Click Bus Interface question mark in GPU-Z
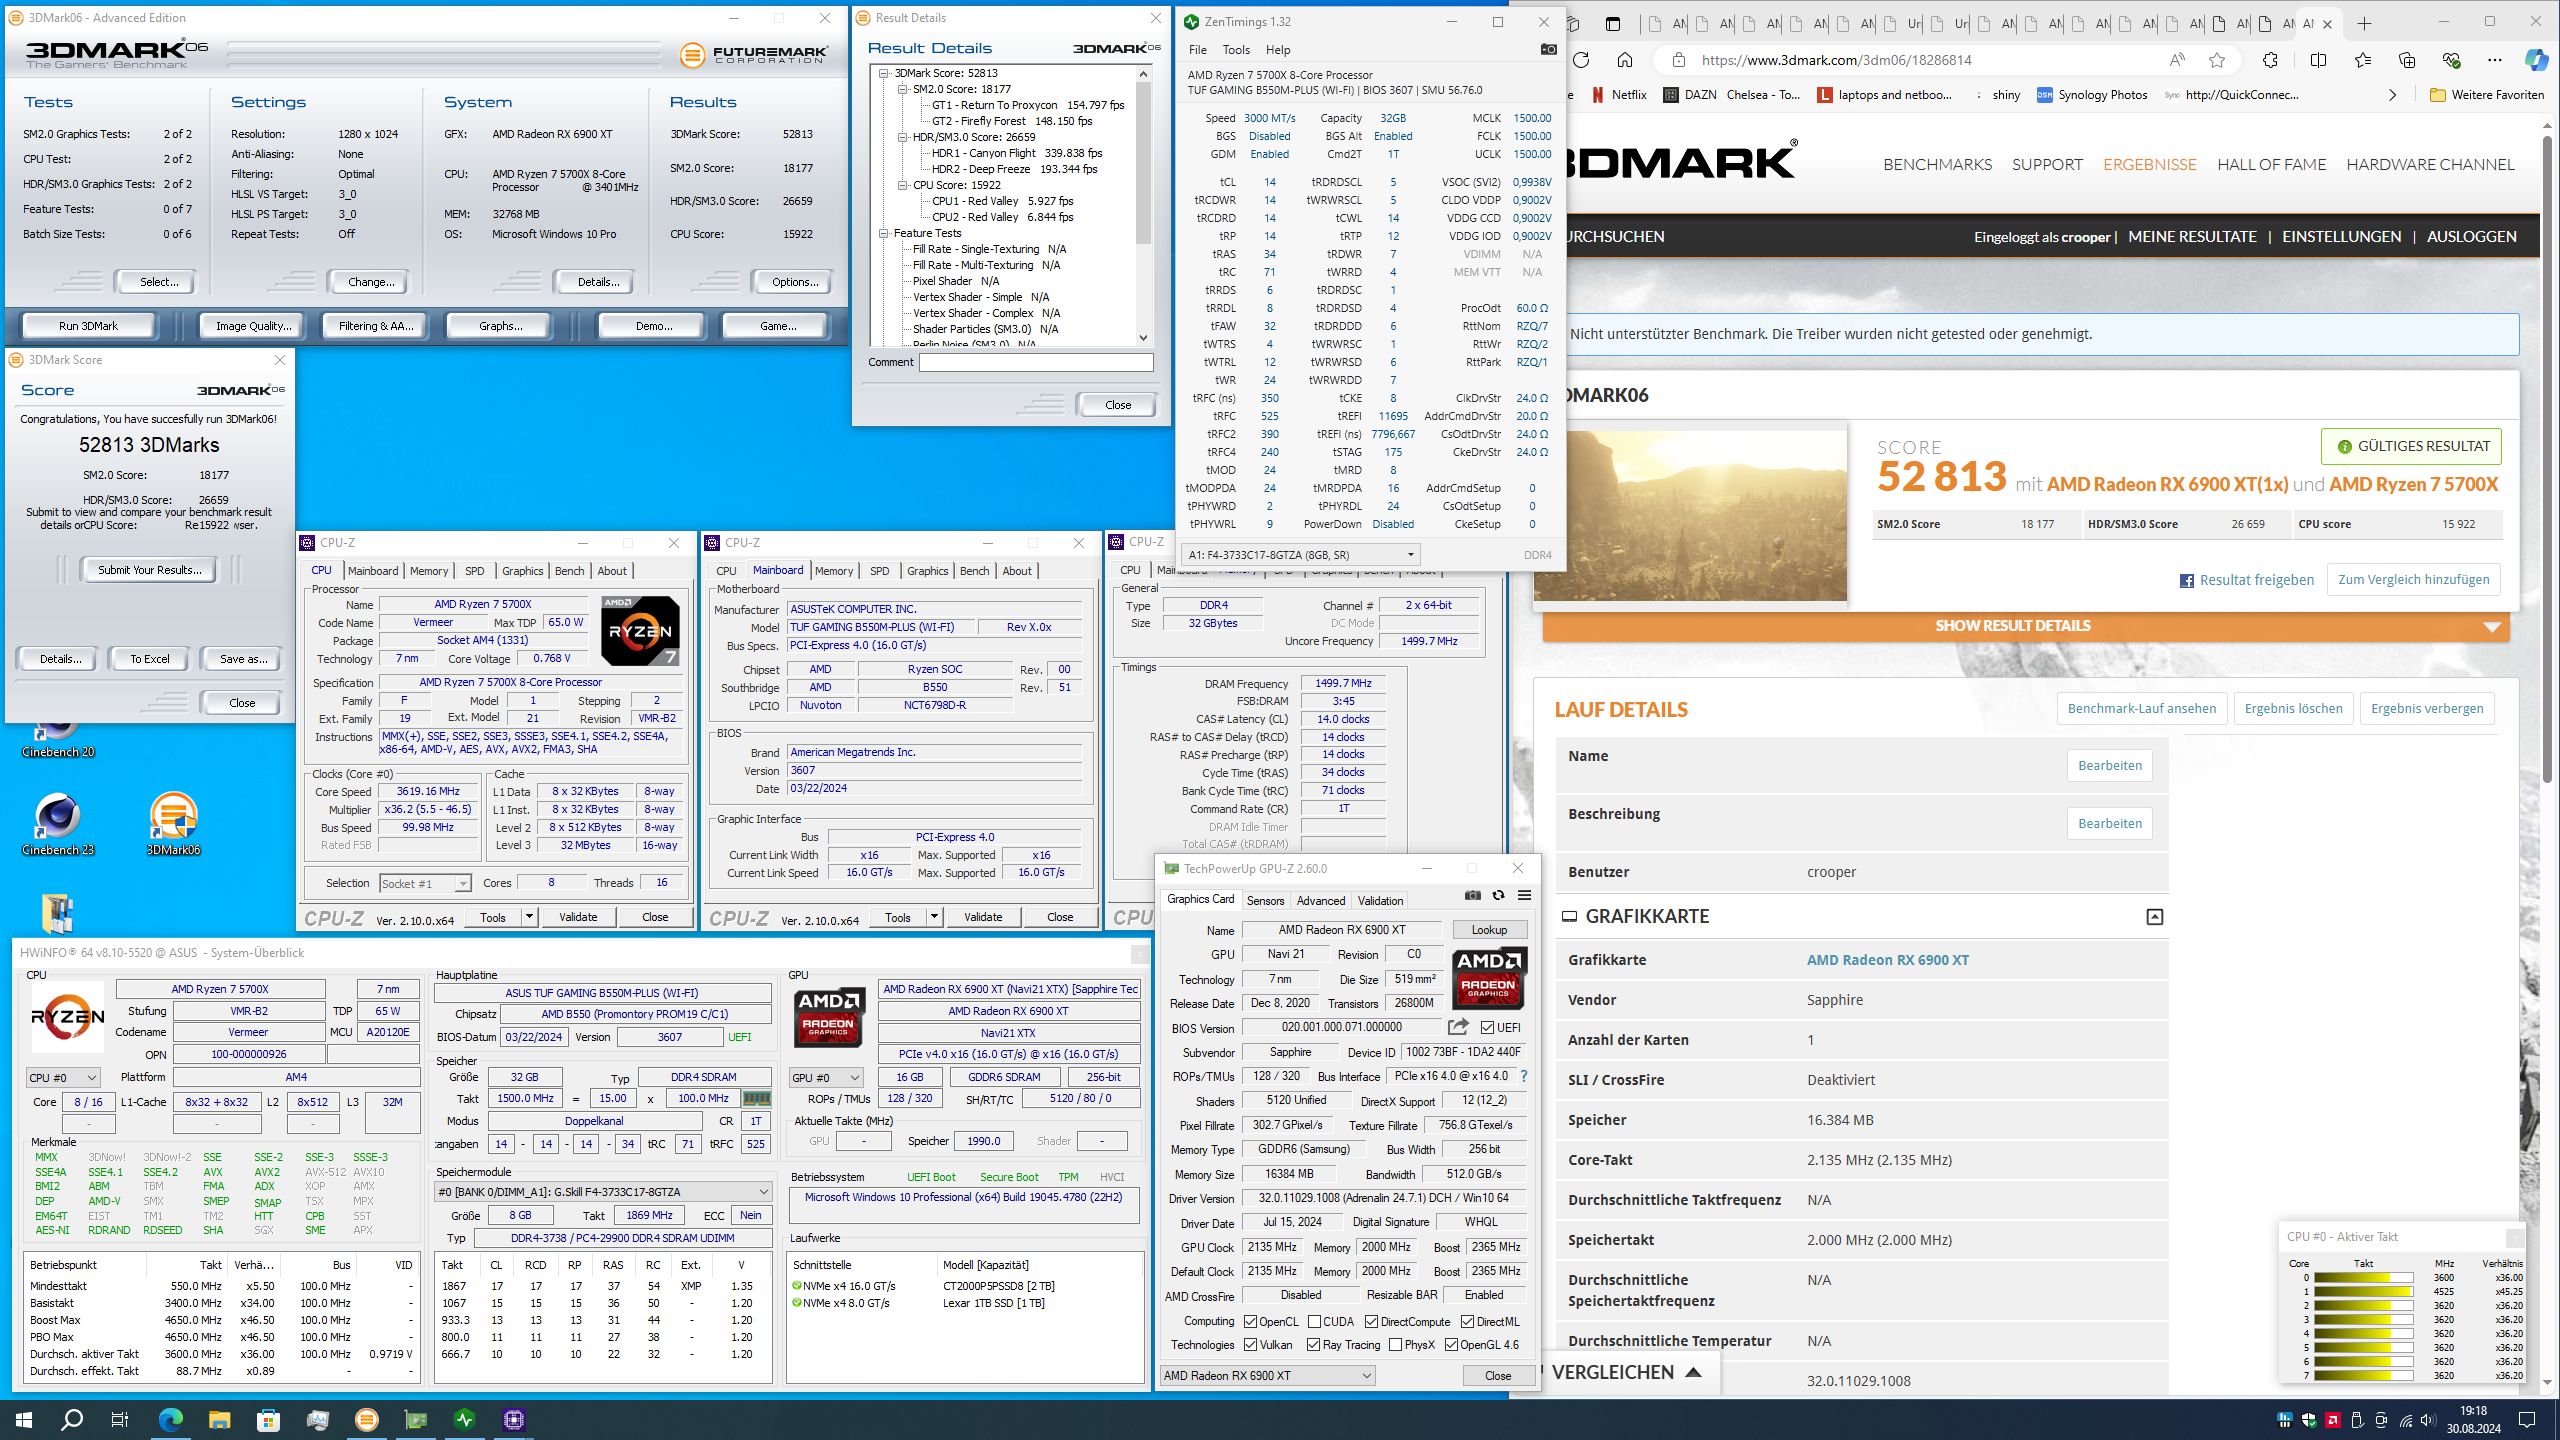 click(x=1524, y=1076)
